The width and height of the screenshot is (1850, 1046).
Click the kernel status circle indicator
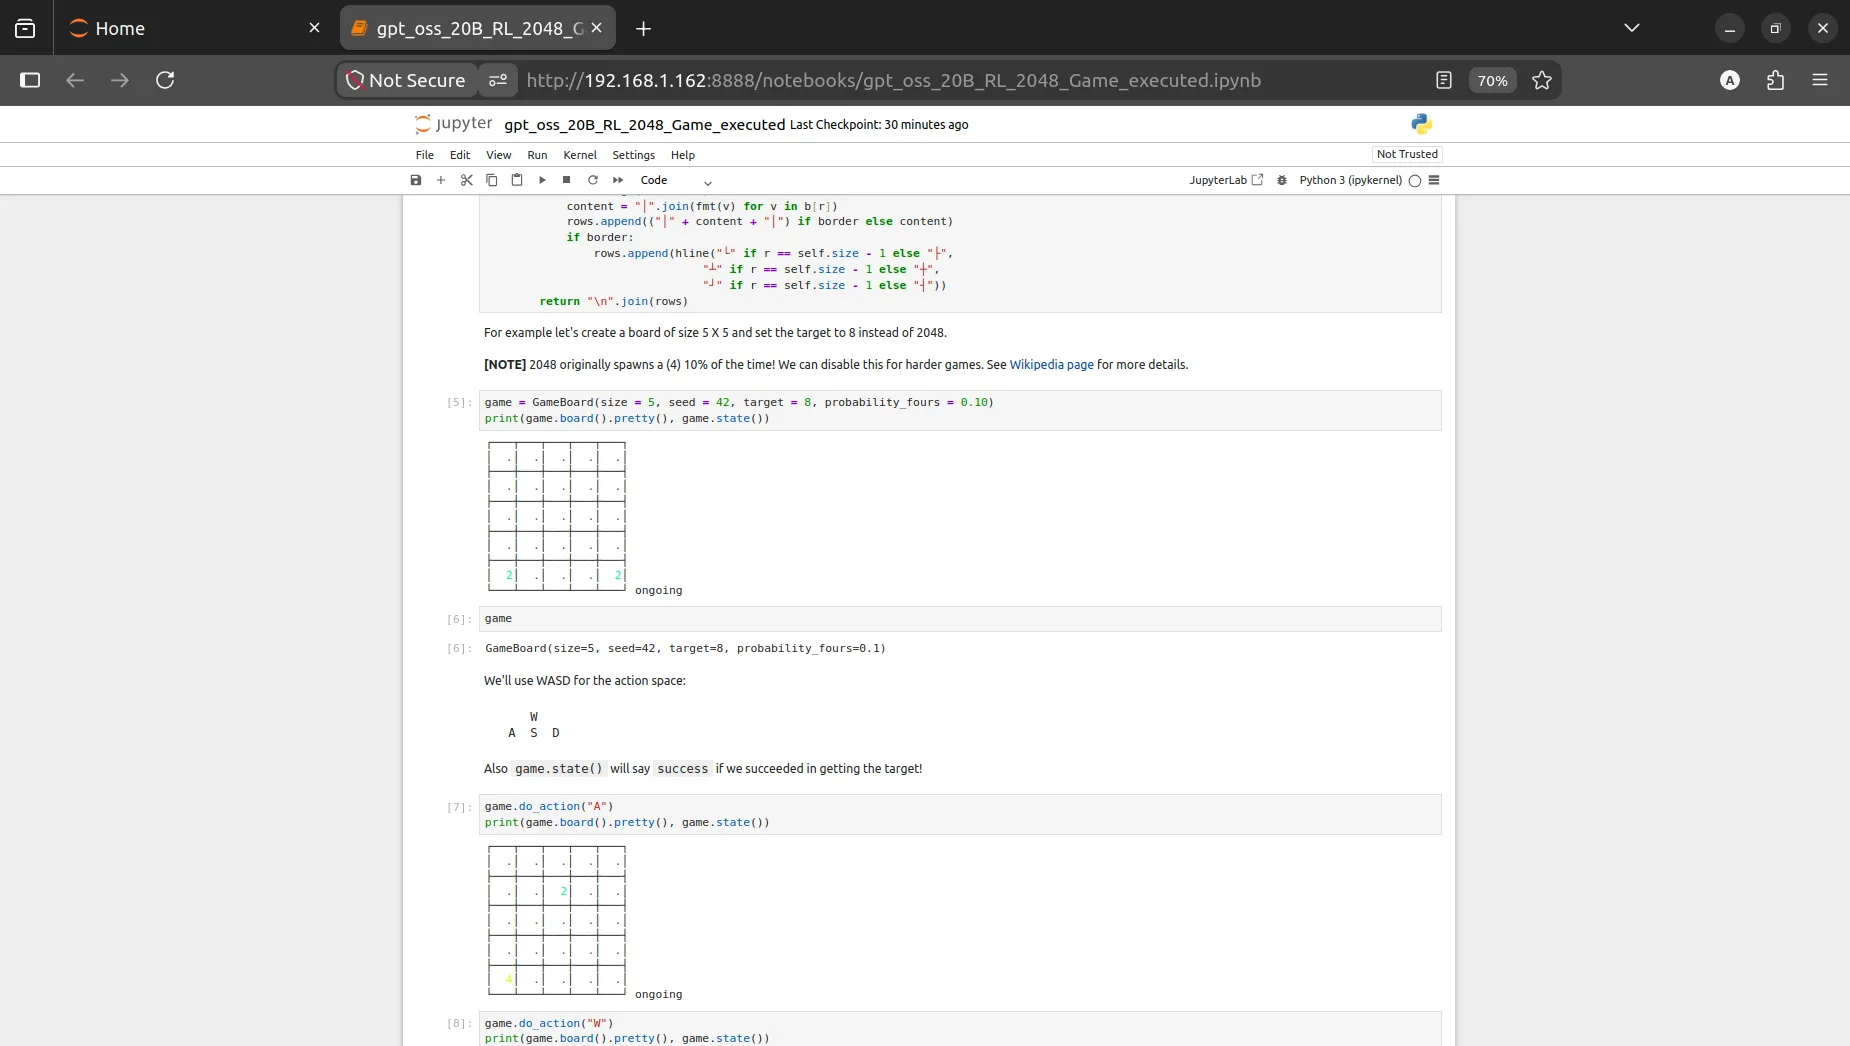click(1415, 181)
